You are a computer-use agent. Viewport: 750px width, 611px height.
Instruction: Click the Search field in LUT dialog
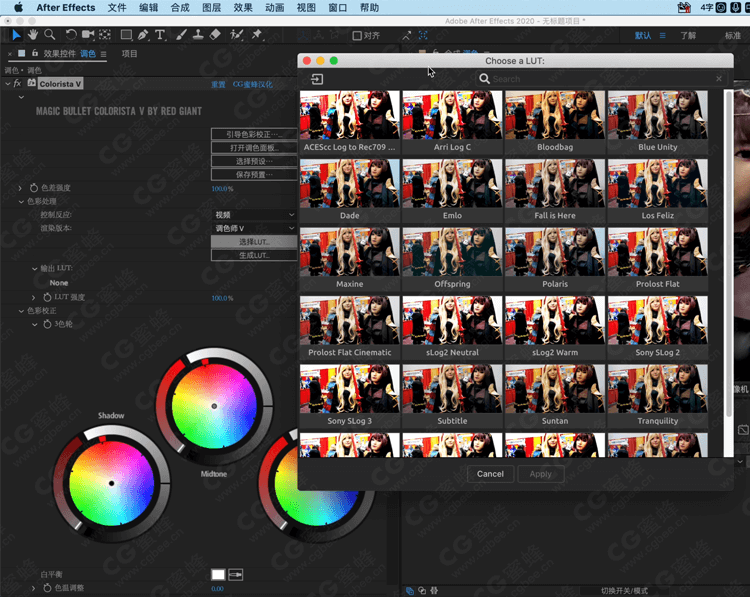603,79
